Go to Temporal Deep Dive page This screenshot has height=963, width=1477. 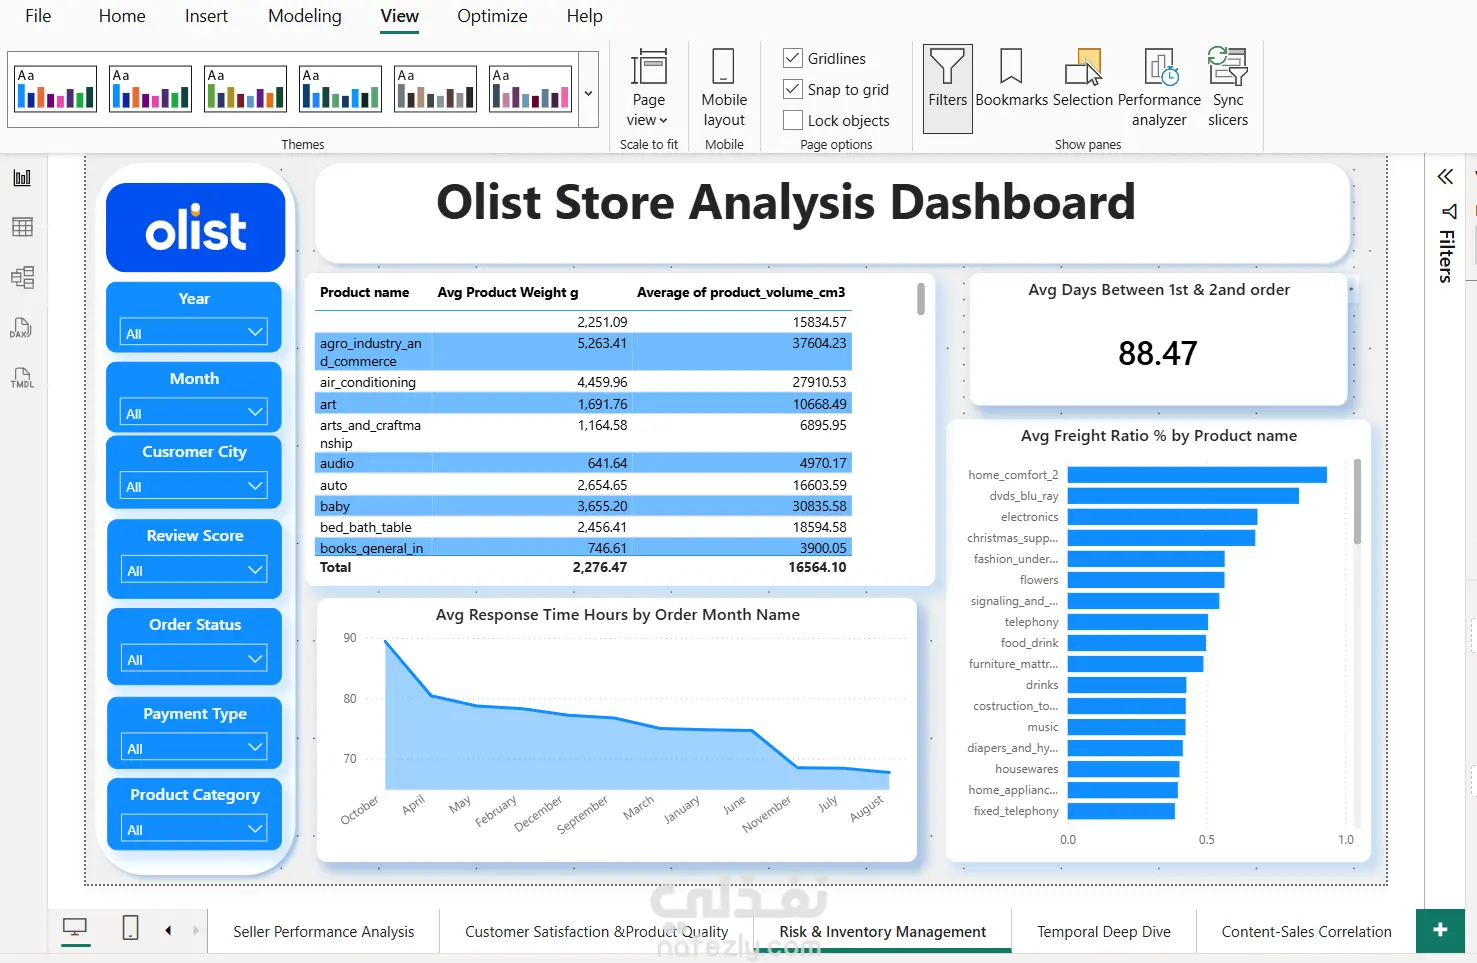[1104, 931]
